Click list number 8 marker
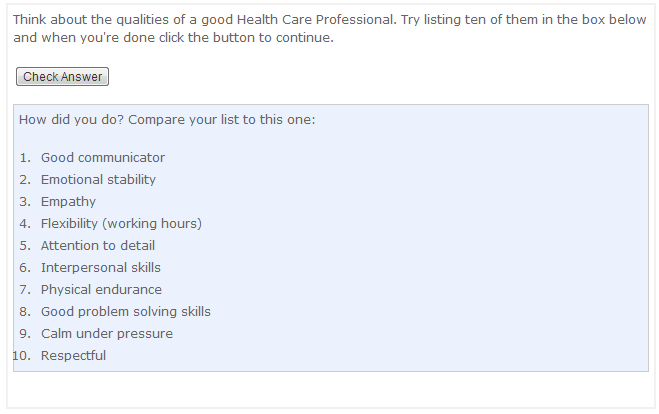The width and height of the screenshot is (659, 414). click(25, 311)
